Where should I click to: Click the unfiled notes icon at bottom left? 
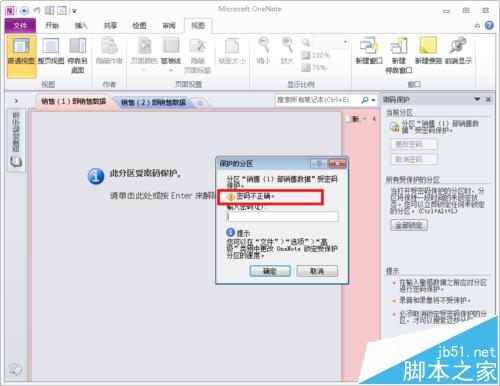[15, 369]
